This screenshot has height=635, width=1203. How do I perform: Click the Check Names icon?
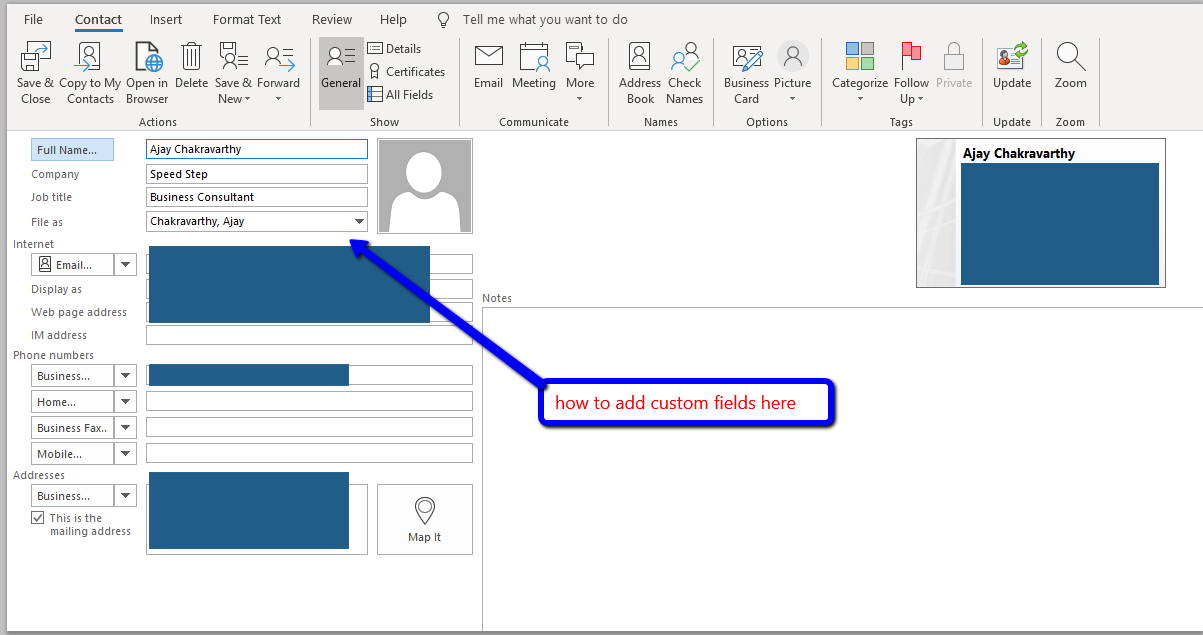point(685,57)
